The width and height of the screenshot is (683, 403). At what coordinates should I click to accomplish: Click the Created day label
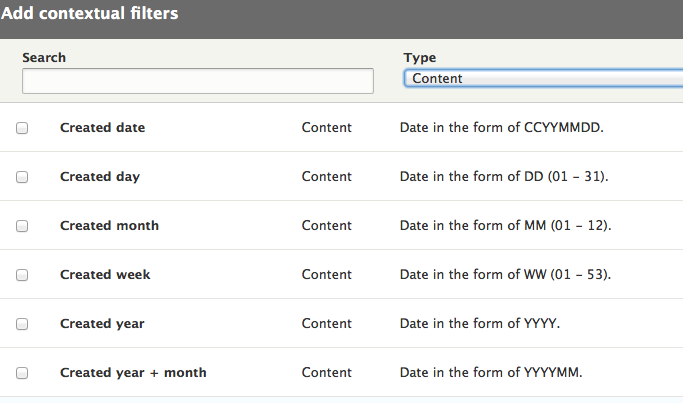(x=100, y=177)
